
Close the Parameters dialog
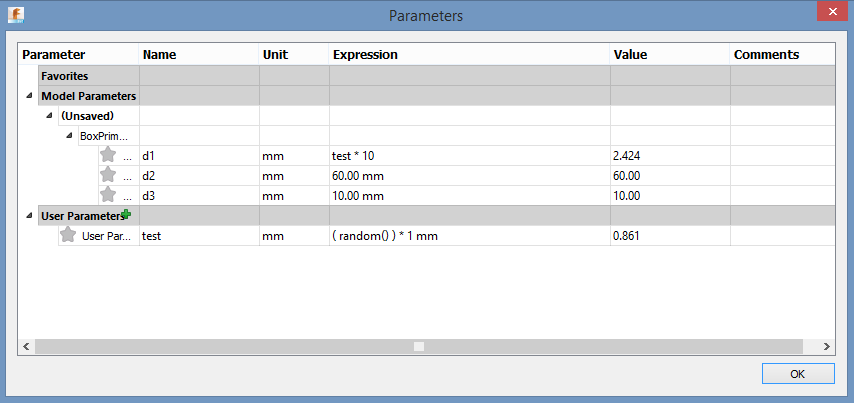[x=833, y=11]
